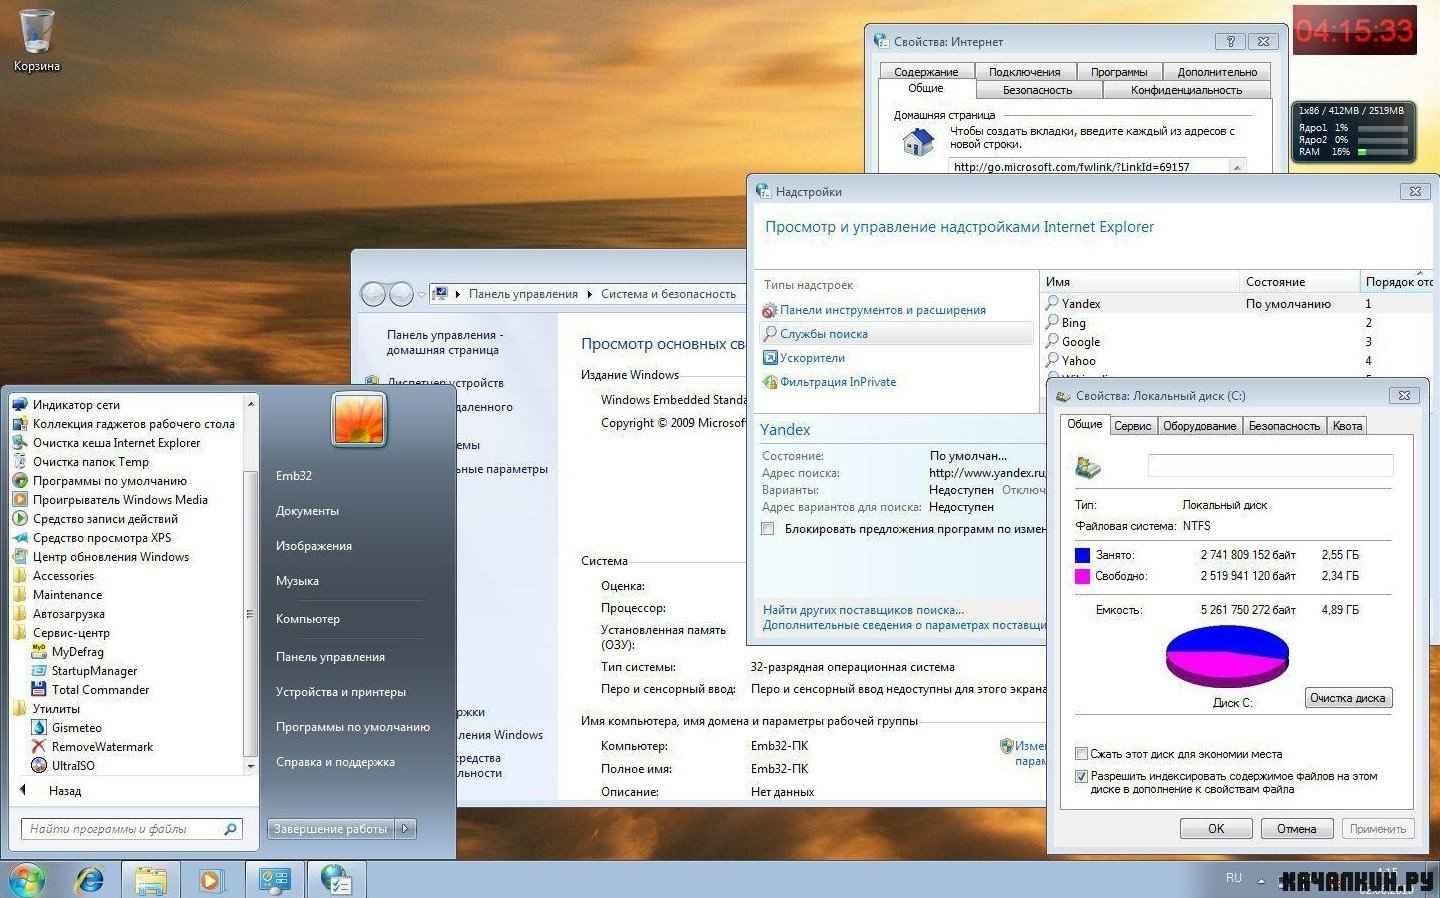Open Оборудование tab in Local Disk properties

[1200, 426]
